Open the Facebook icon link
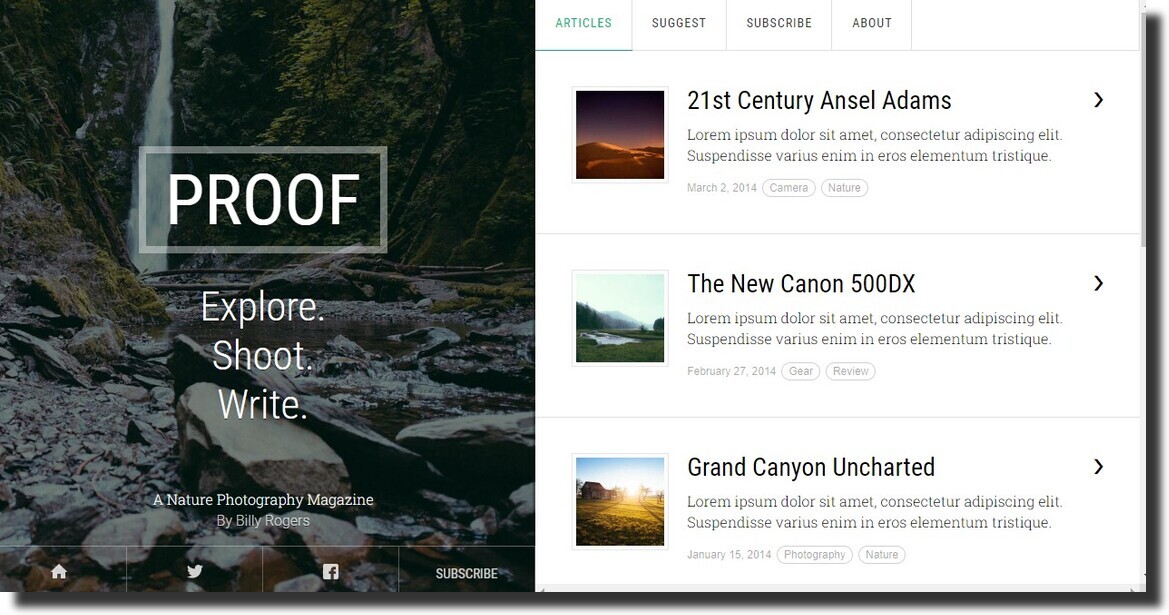 (x=331, y=572)
